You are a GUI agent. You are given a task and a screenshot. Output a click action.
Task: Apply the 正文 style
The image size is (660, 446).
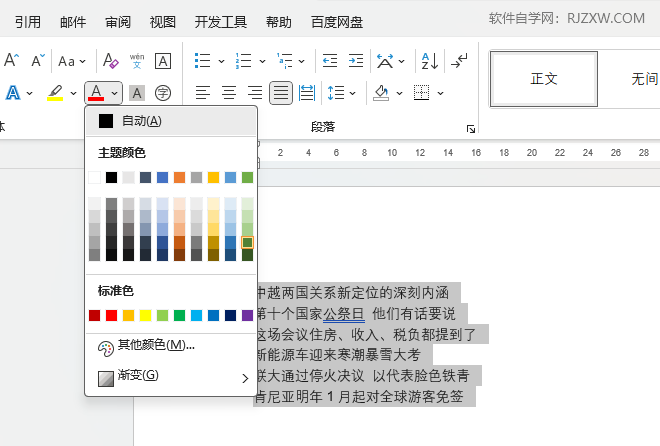[x=544, y=79]
